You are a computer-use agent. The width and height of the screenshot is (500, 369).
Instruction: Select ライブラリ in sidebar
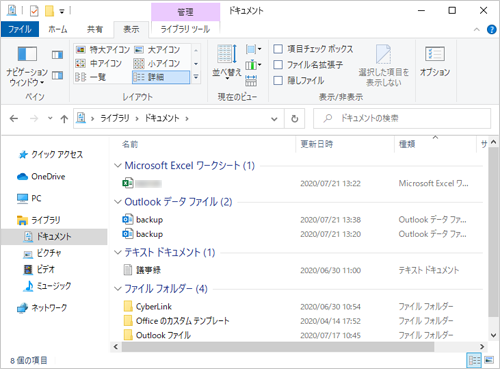(39, 220)
